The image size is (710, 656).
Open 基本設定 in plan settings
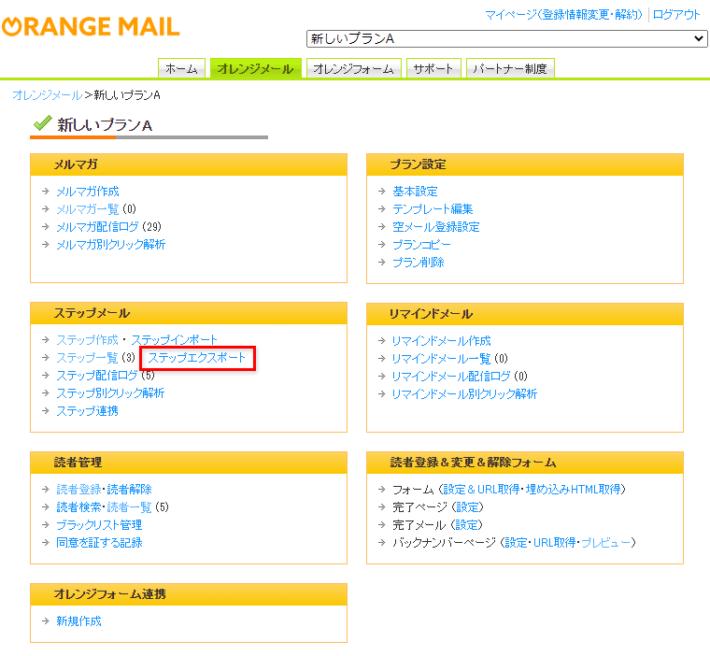click(x=415, y=192)
